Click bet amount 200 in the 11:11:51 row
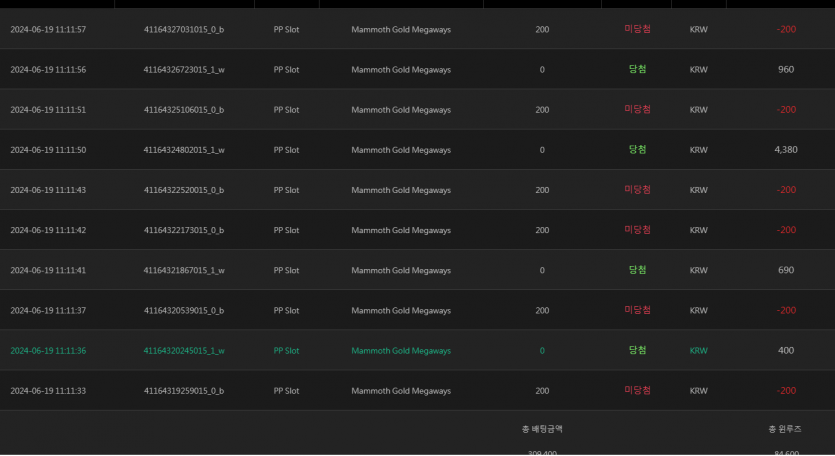835x456 pixels. pyautogui.click(x=542, y=110)
